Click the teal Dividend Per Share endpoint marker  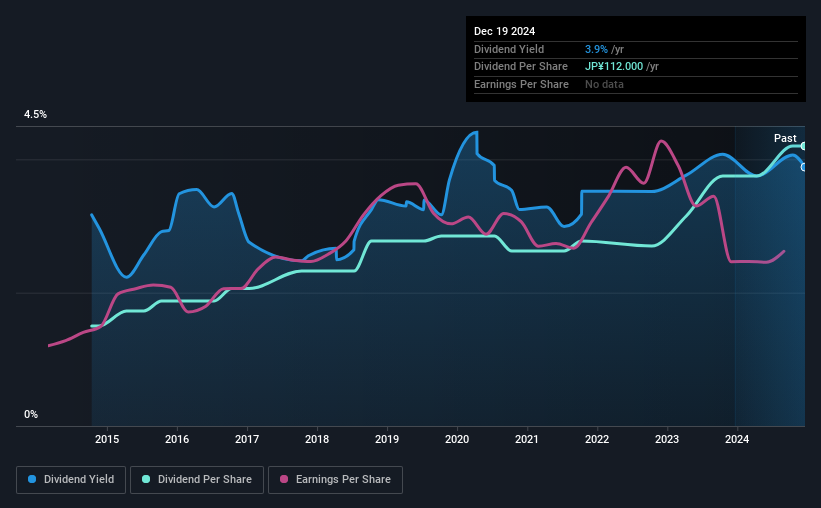[x=804, y=146]
